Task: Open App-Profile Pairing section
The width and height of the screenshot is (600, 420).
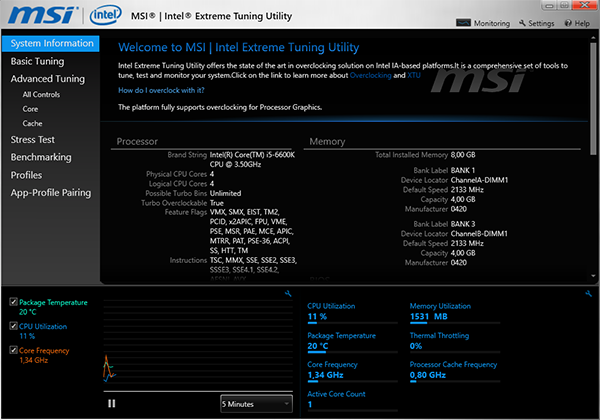Action: [51, 193]
